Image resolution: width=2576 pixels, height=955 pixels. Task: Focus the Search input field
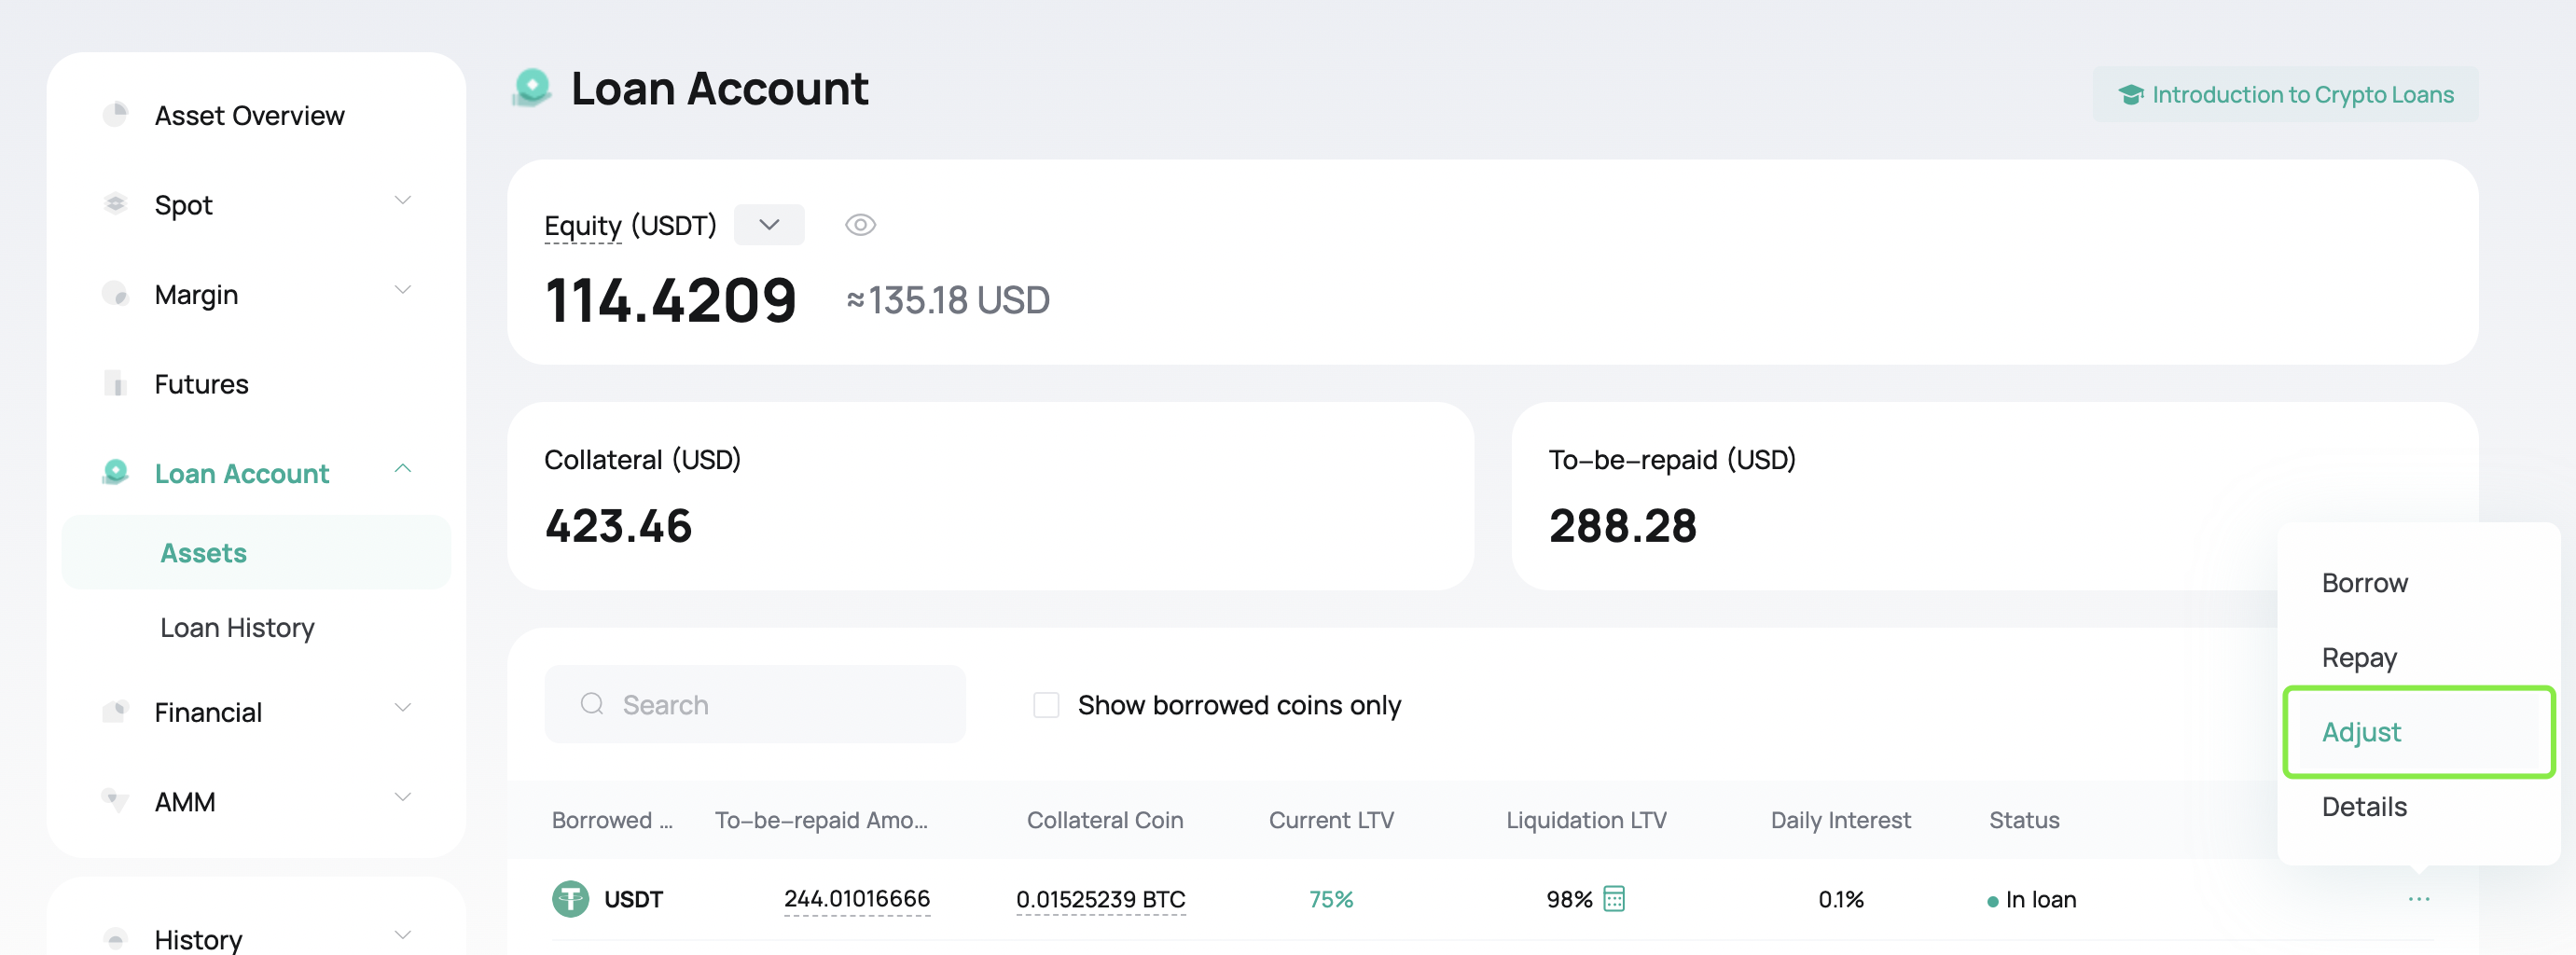(x=755, y=704)
